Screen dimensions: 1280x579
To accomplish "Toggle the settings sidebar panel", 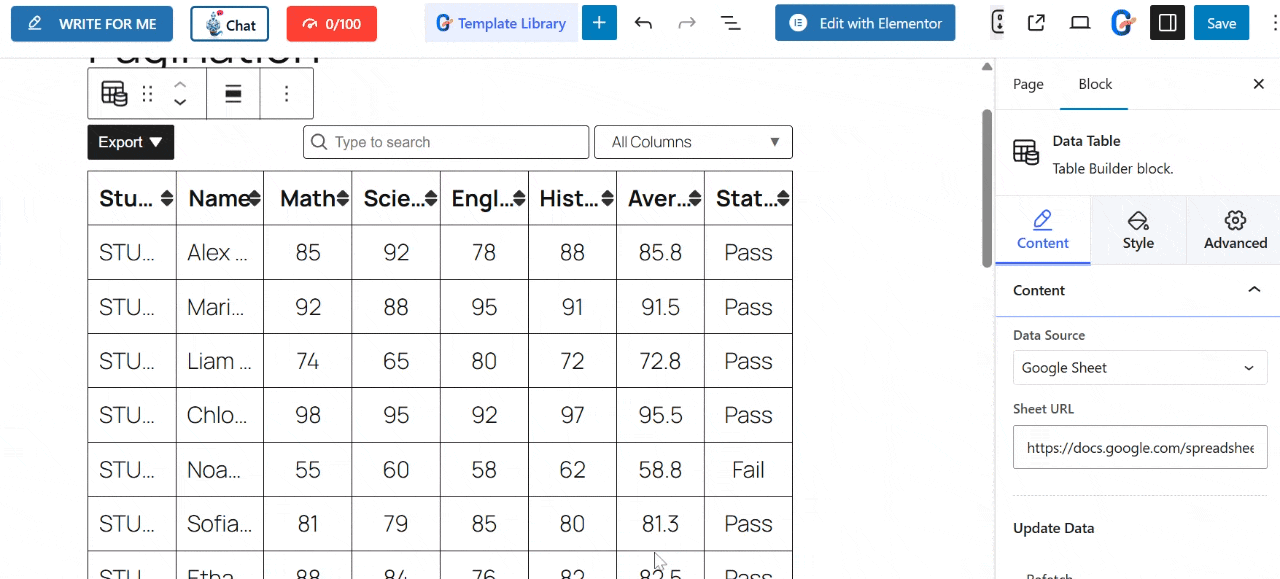I will tap(1167, 22).
